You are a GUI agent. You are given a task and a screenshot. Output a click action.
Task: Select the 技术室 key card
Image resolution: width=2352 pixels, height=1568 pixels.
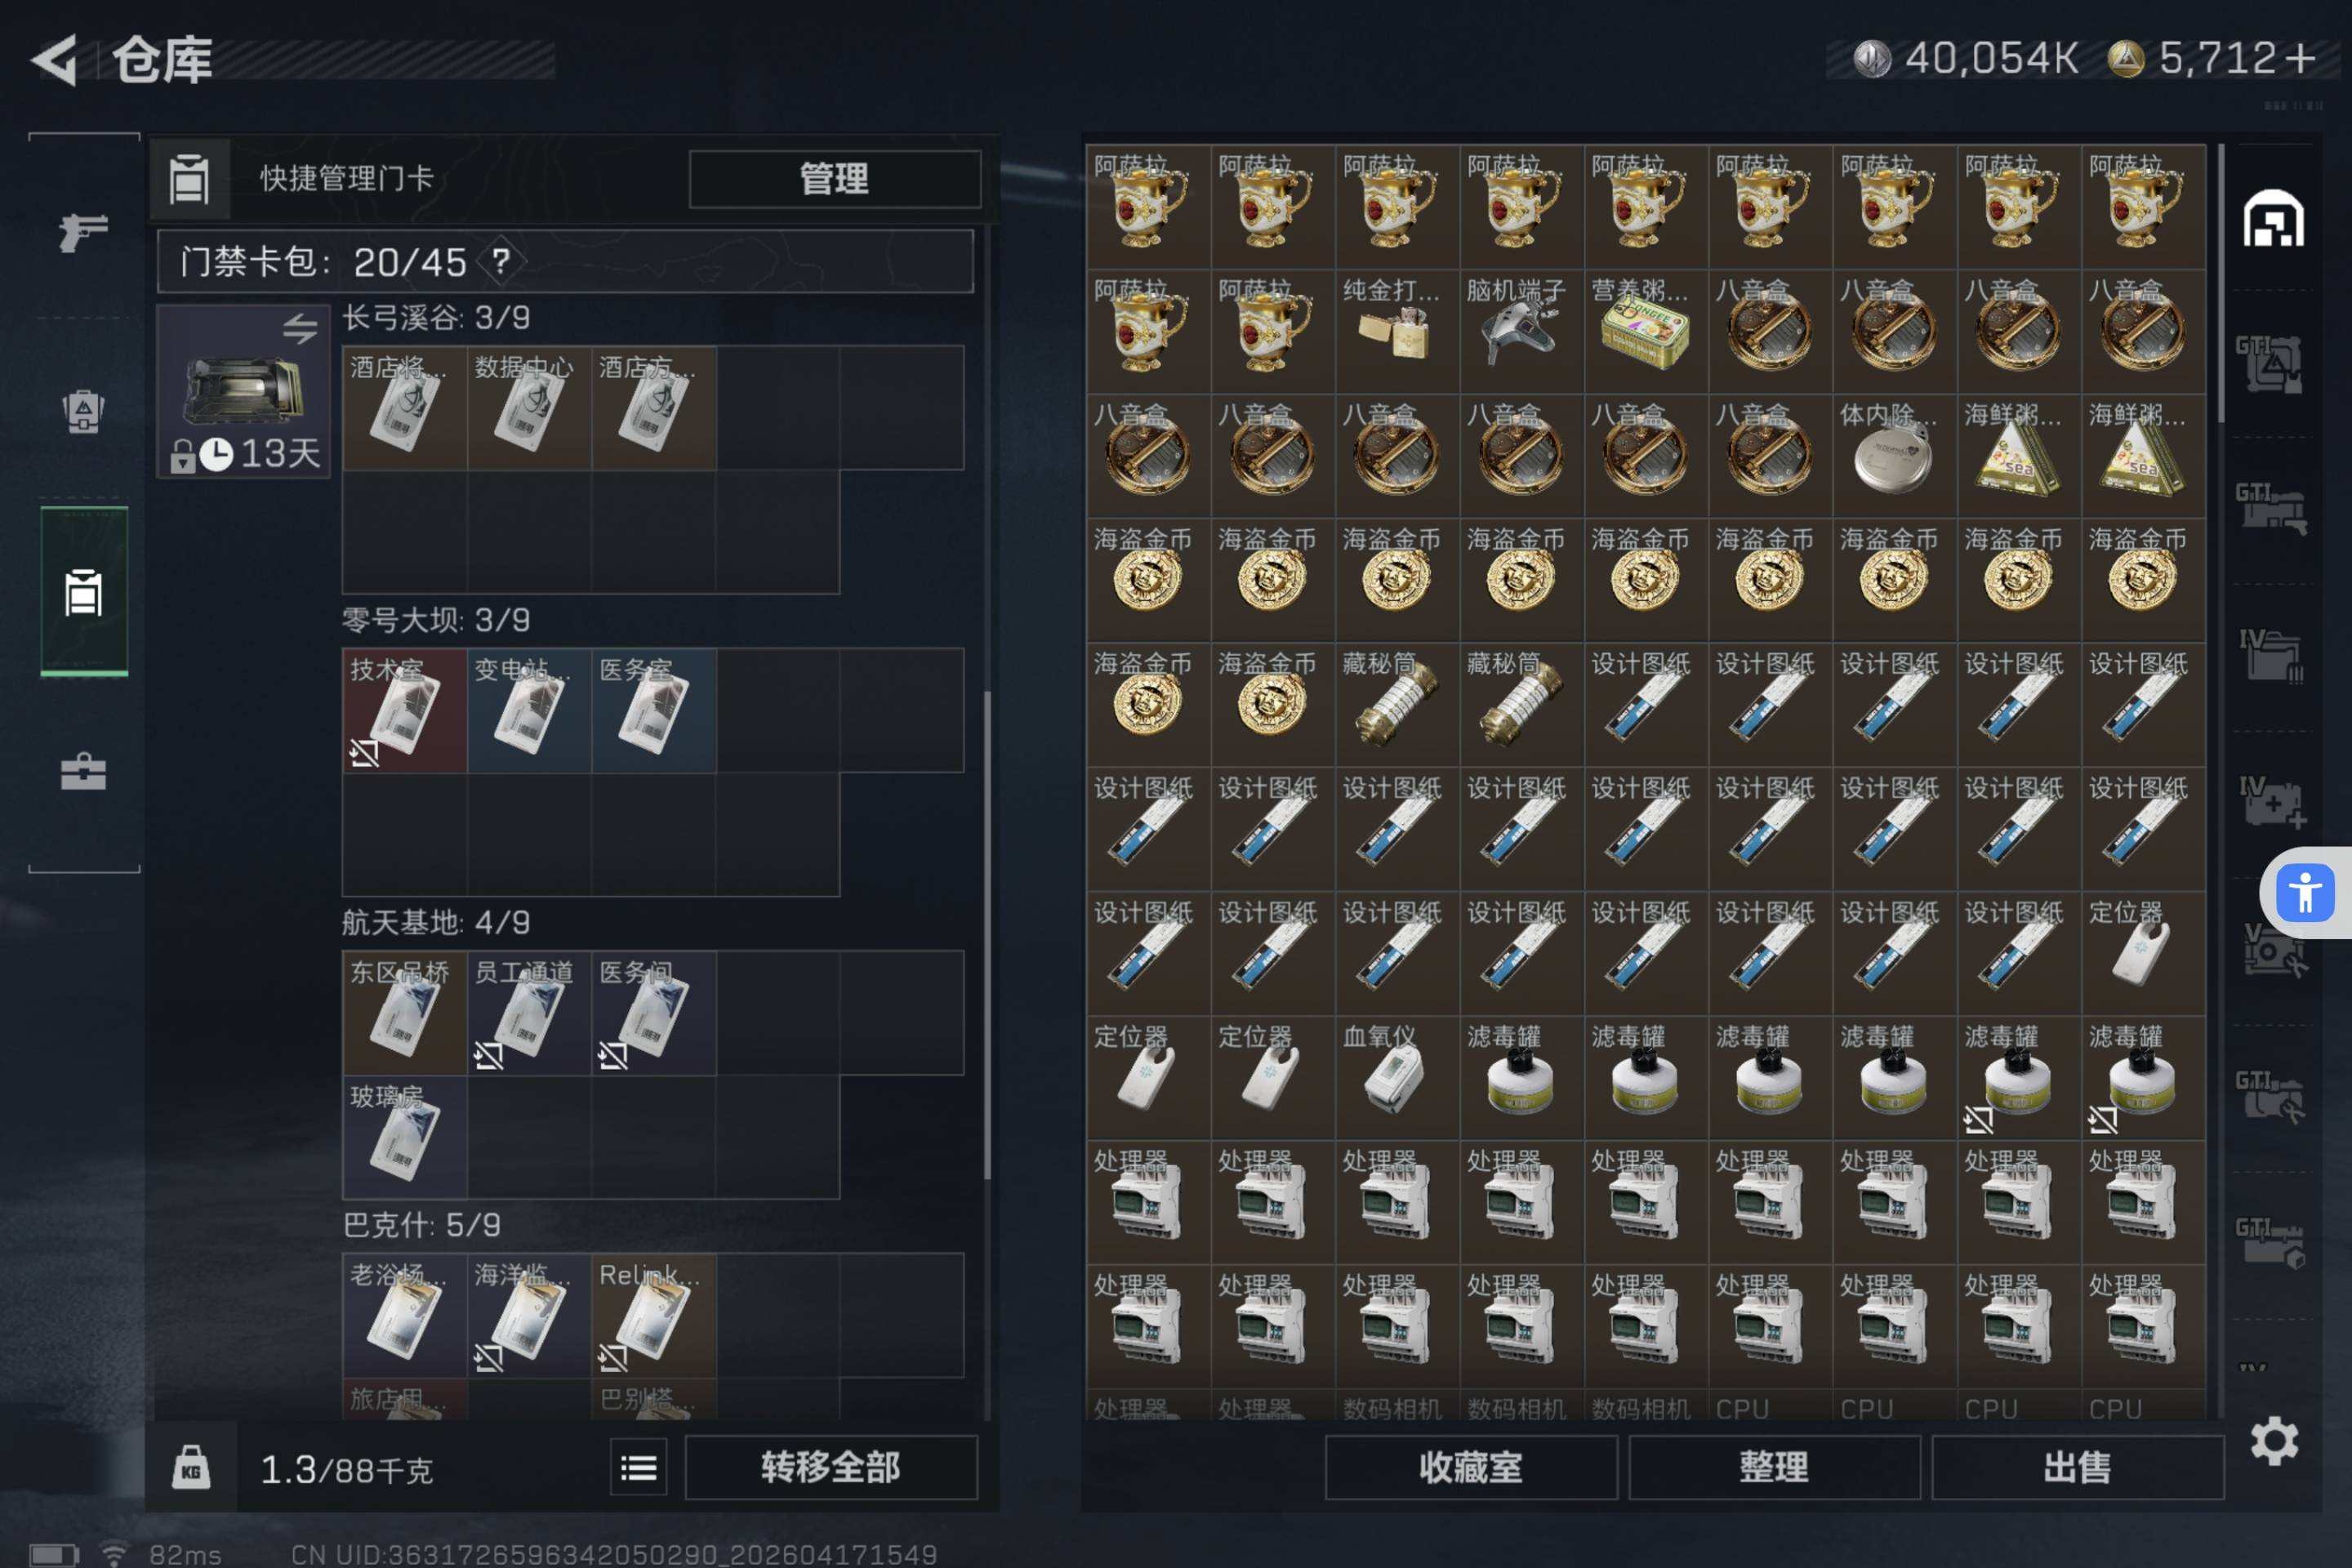click(x=404, y=710)
